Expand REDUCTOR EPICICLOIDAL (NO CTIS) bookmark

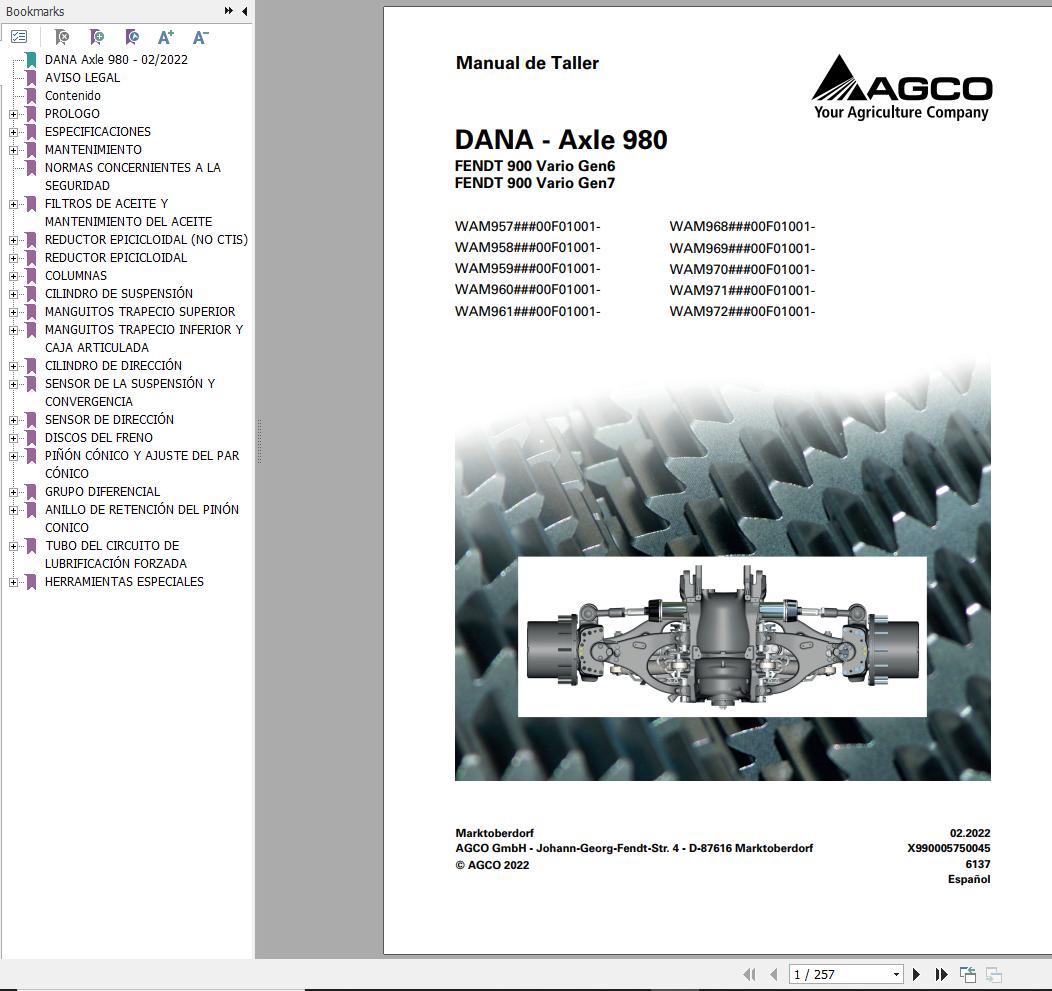pyautogui.click(x=13, y=240)
